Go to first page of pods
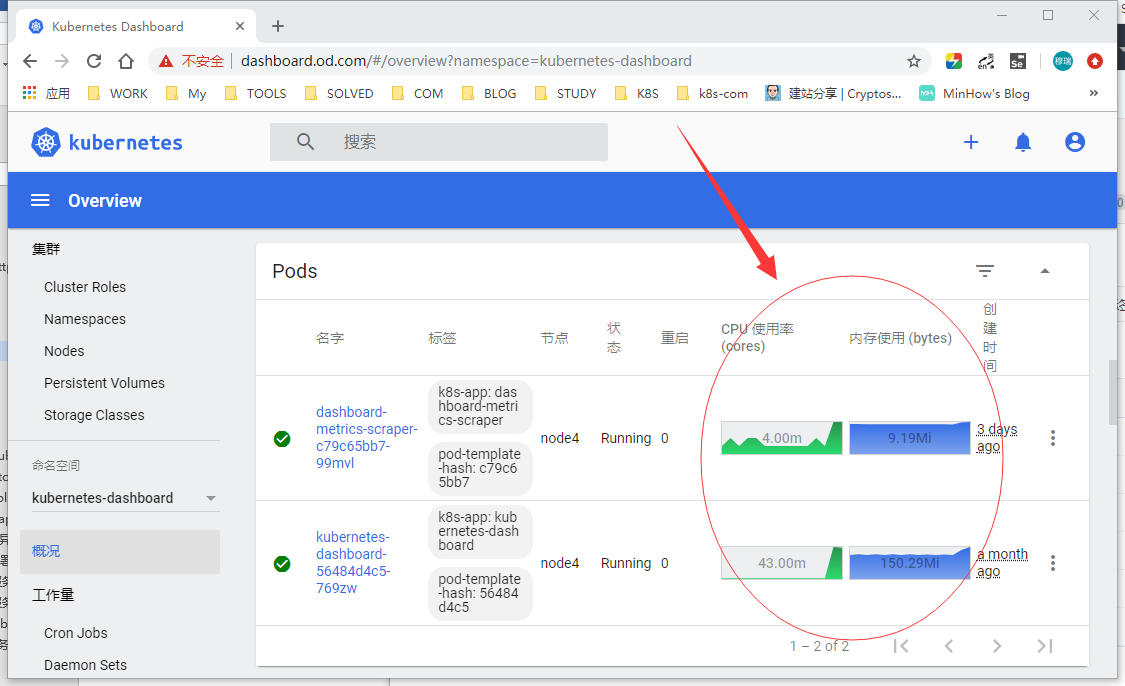 (901, 646)
